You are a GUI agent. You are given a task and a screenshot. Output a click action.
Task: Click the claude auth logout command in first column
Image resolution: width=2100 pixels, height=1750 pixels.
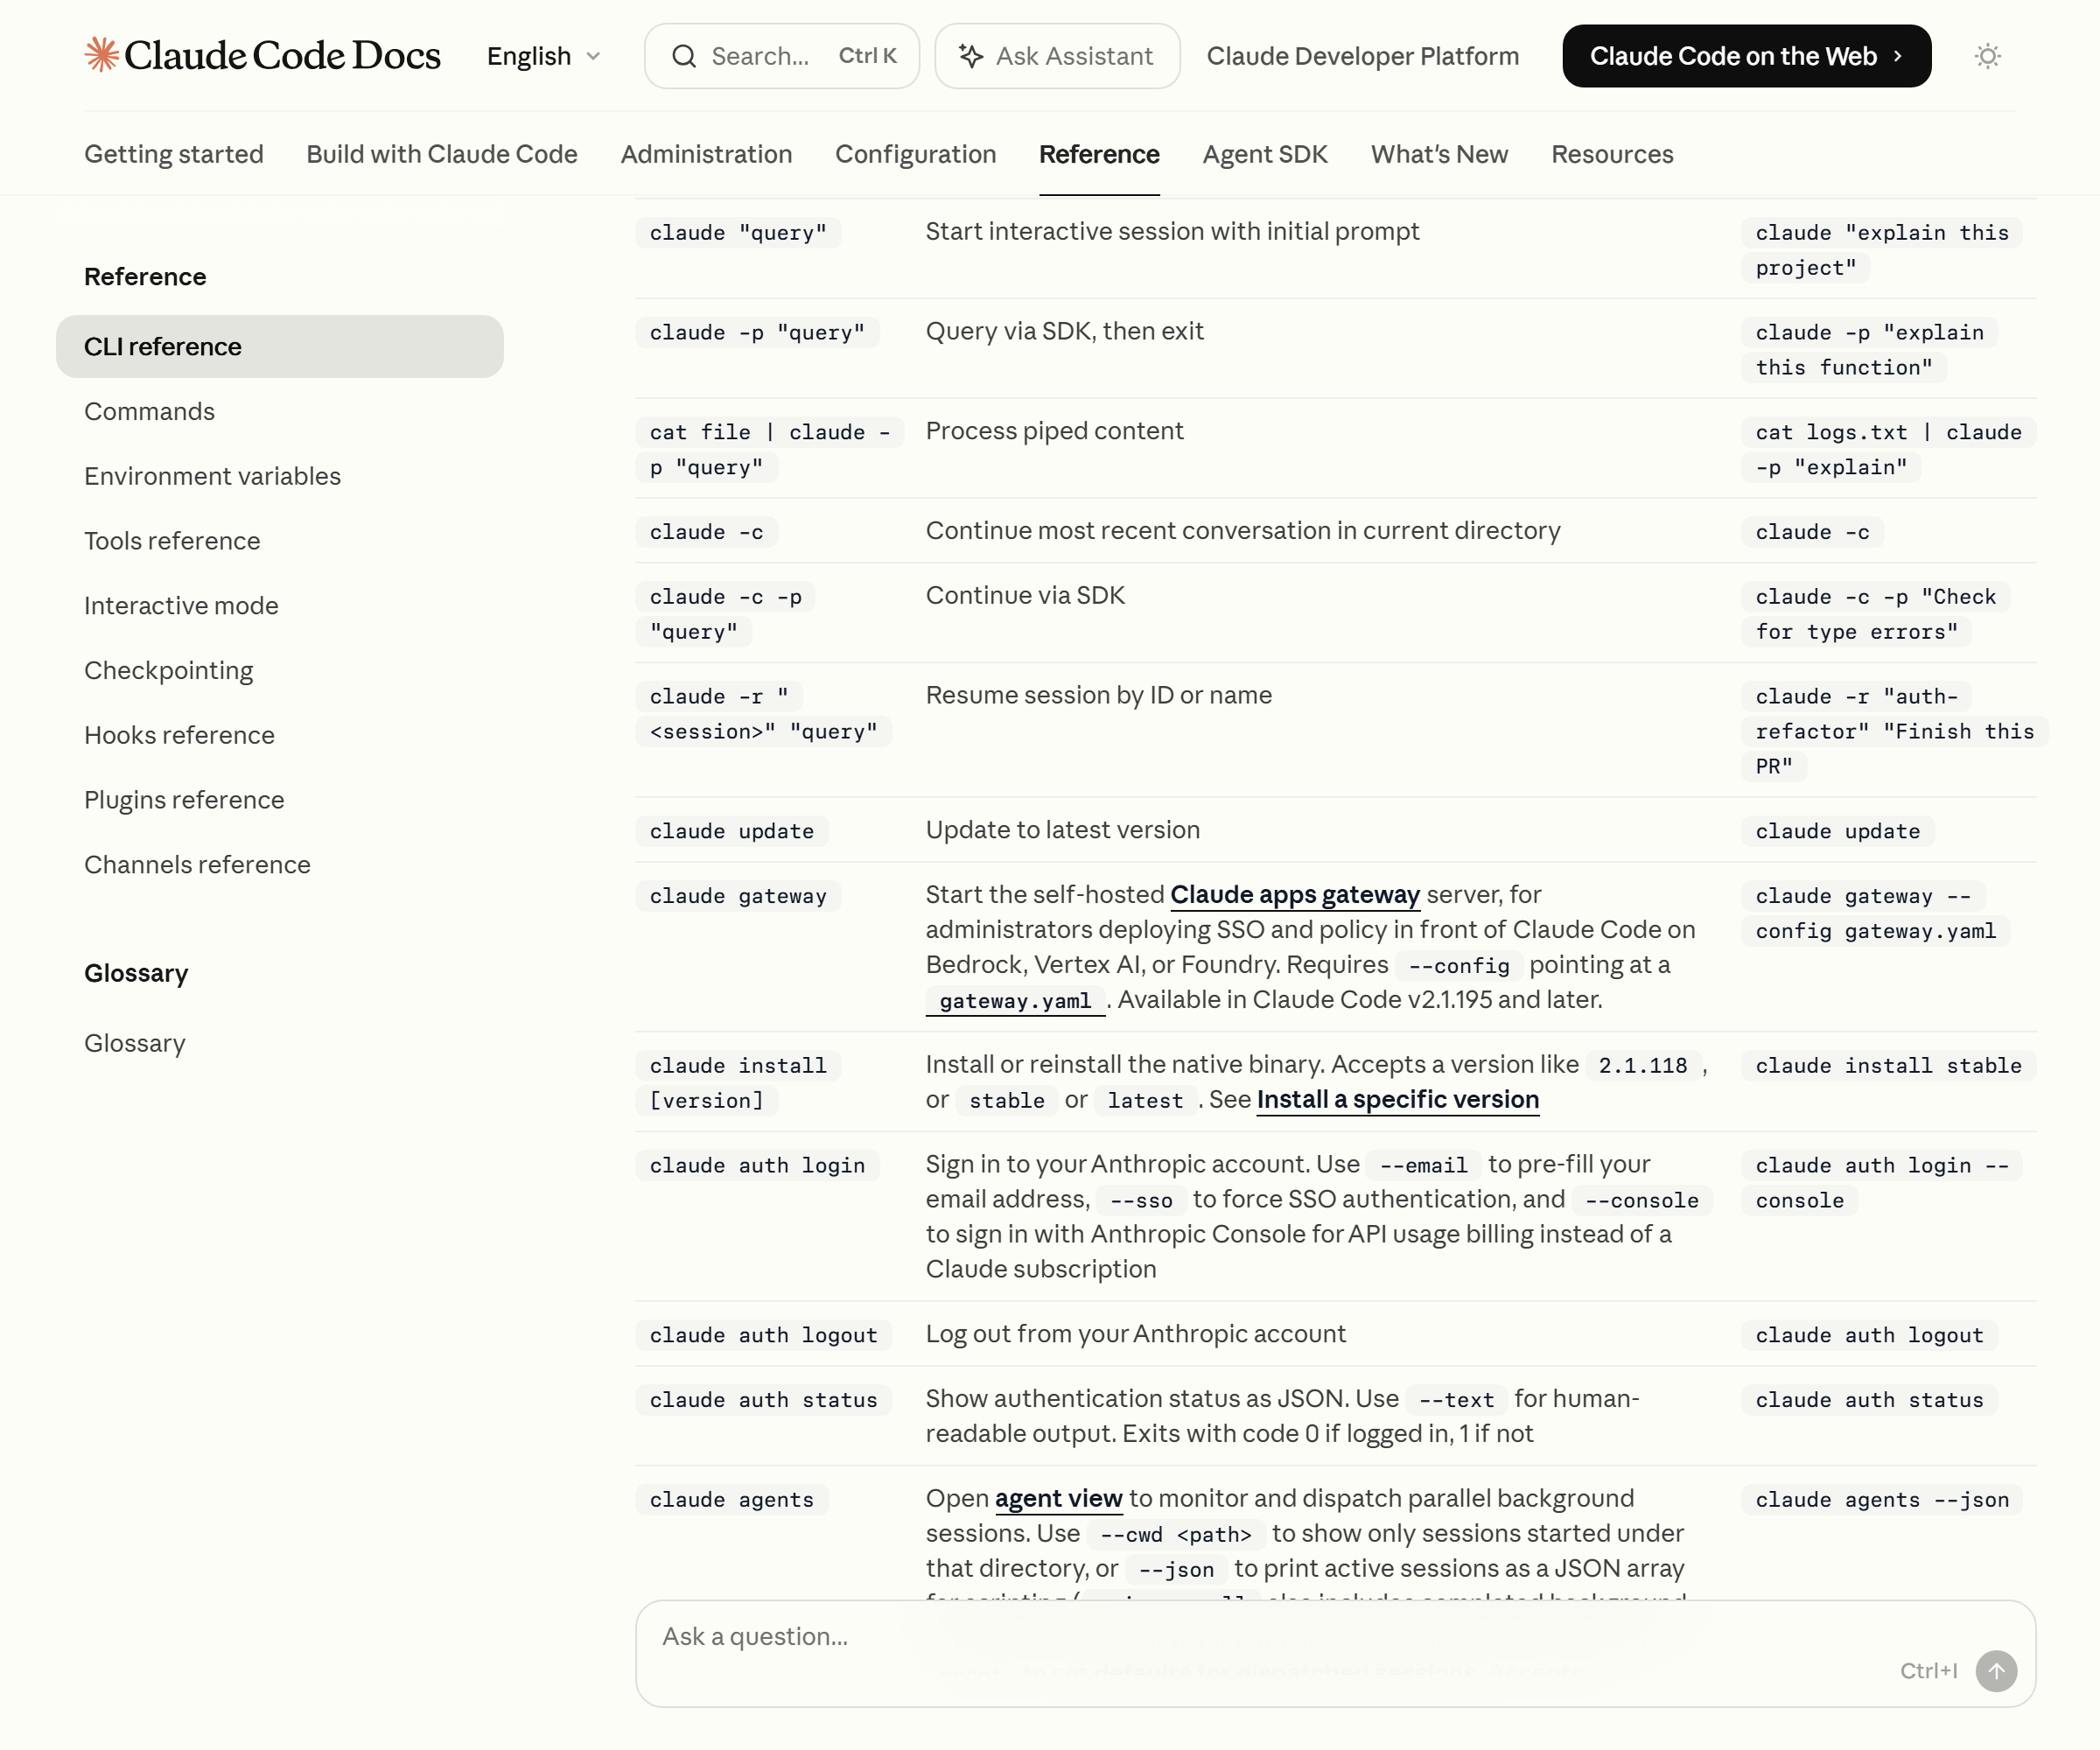point(763,1335)
